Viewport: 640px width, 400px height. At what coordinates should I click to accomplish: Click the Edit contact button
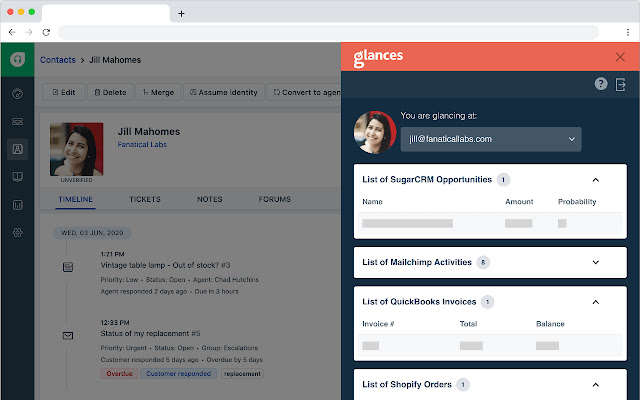click(64, 92)
